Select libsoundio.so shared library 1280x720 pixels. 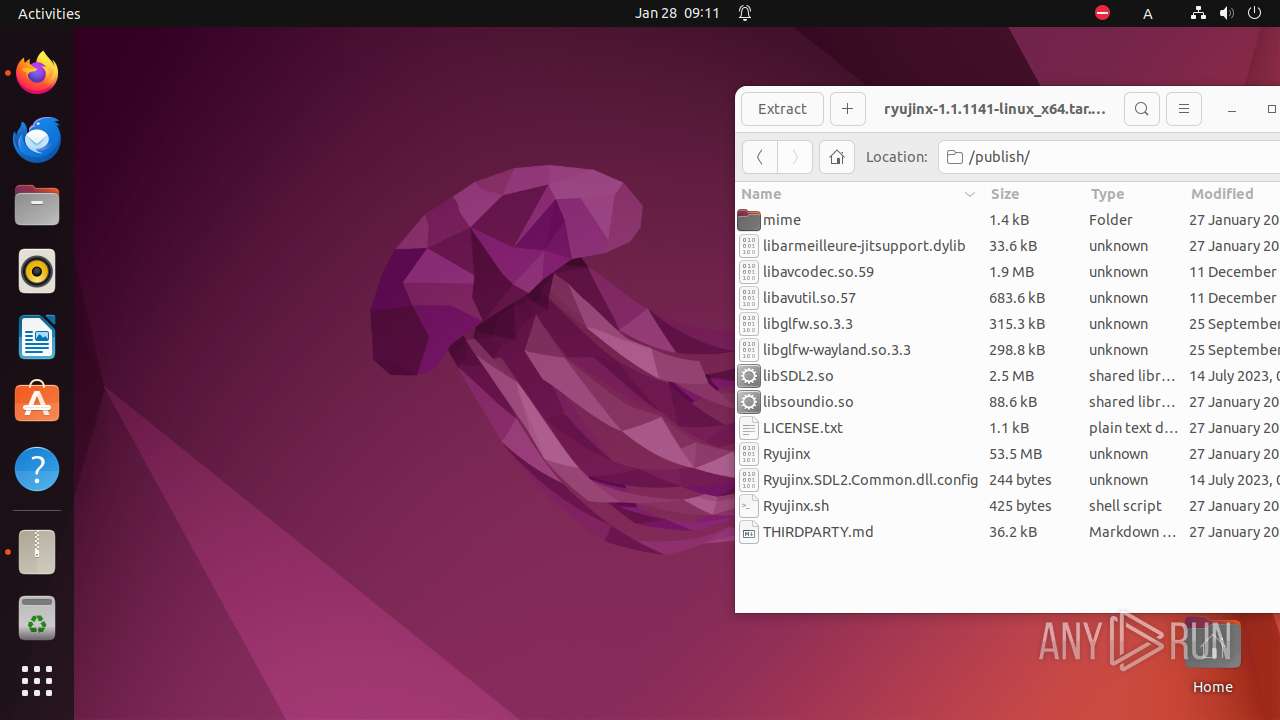tap(1007, 402)
